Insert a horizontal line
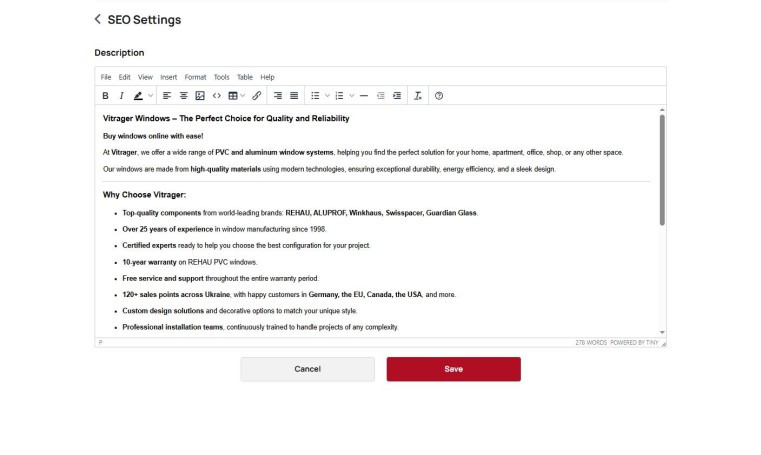 pyautogui.click(x=364, y=96)
